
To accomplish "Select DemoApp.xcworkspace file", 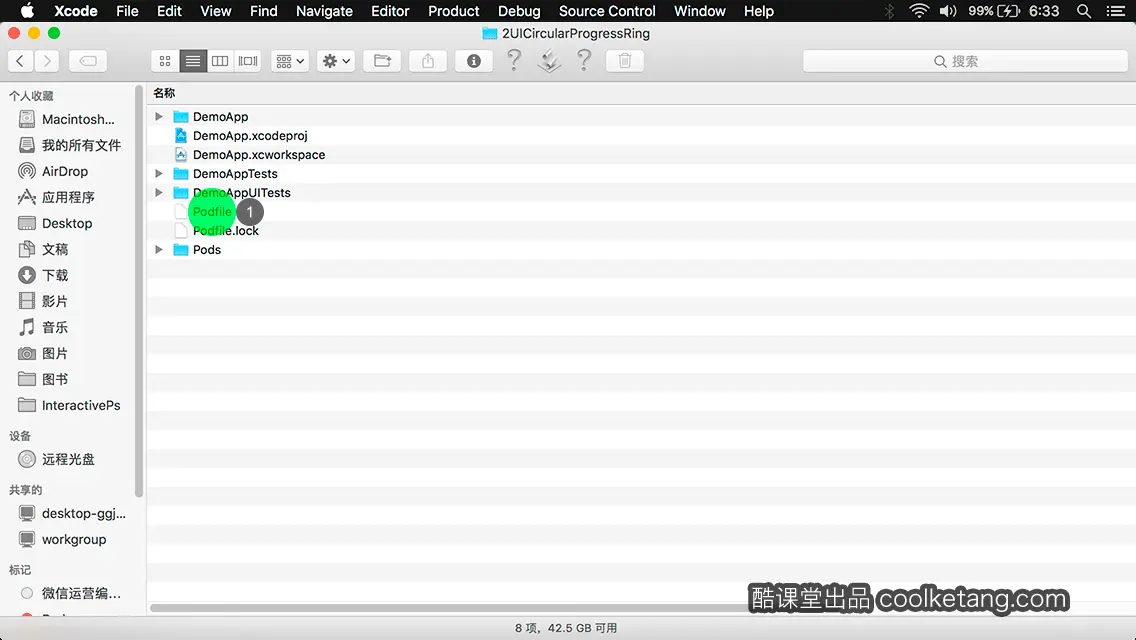I will point(259,154).
